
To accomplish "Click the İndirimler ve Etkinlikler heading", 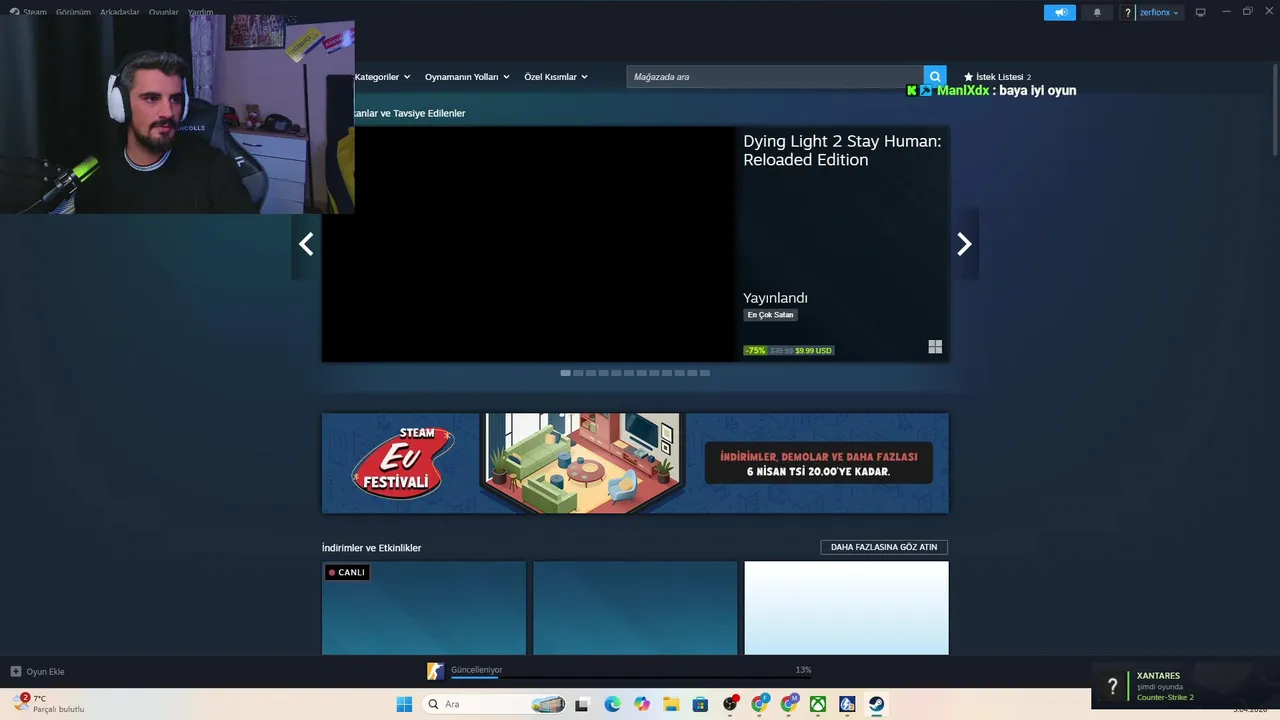I will click(x=371, y=548).
